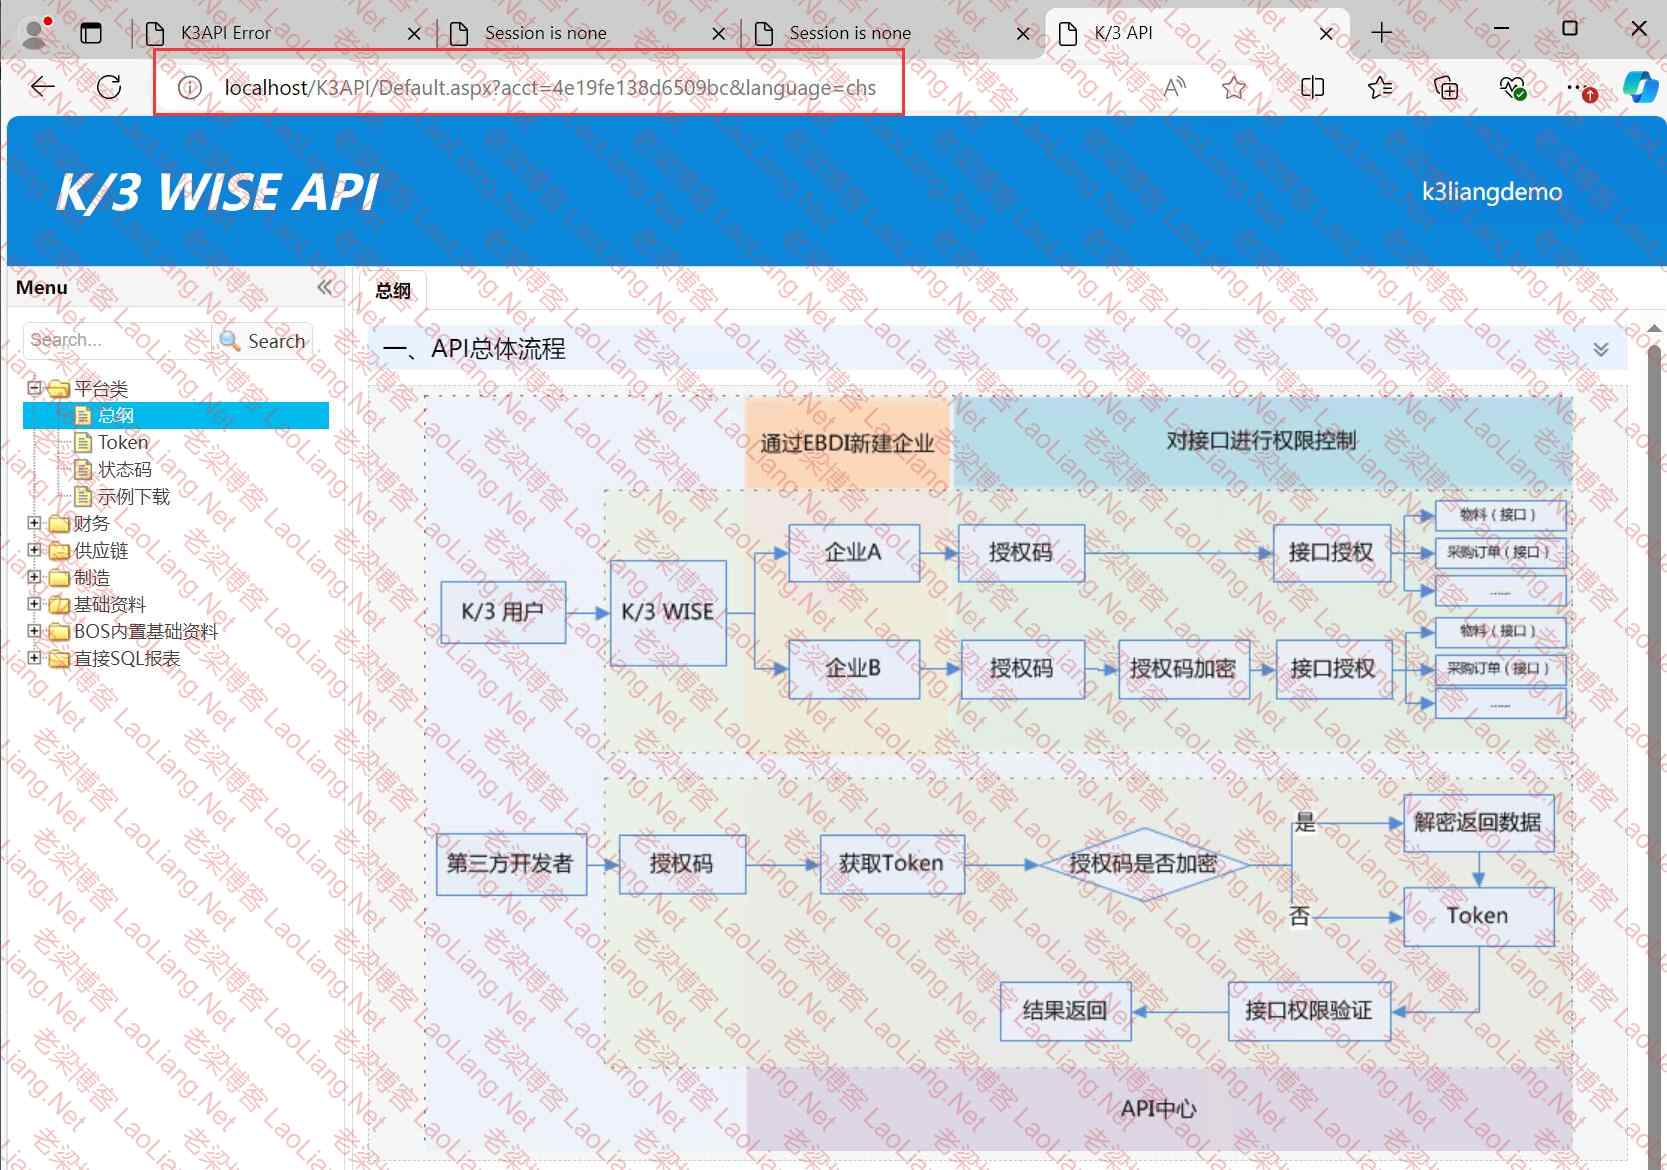Image resolution: width=1667 pixels, height=1170 pixels.
Task: Select the 供应链 folder label
Action: [101, 550]
